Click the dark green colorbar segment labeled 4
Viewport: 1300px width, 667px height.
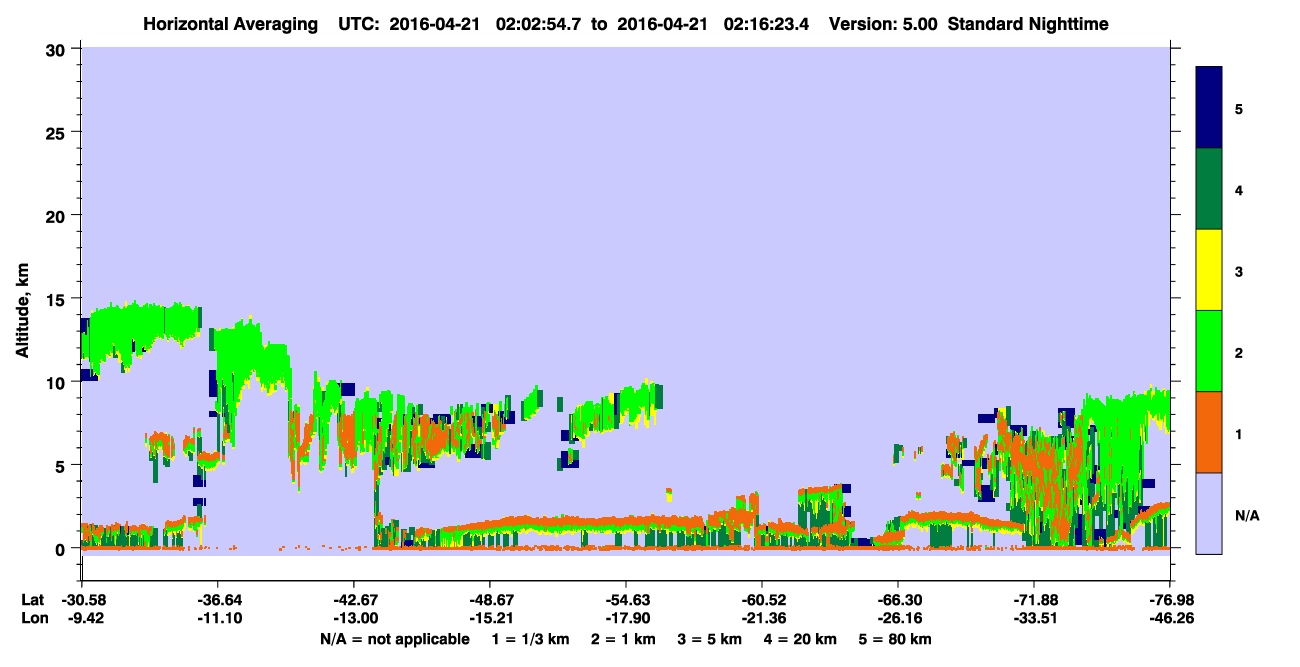1209,189
